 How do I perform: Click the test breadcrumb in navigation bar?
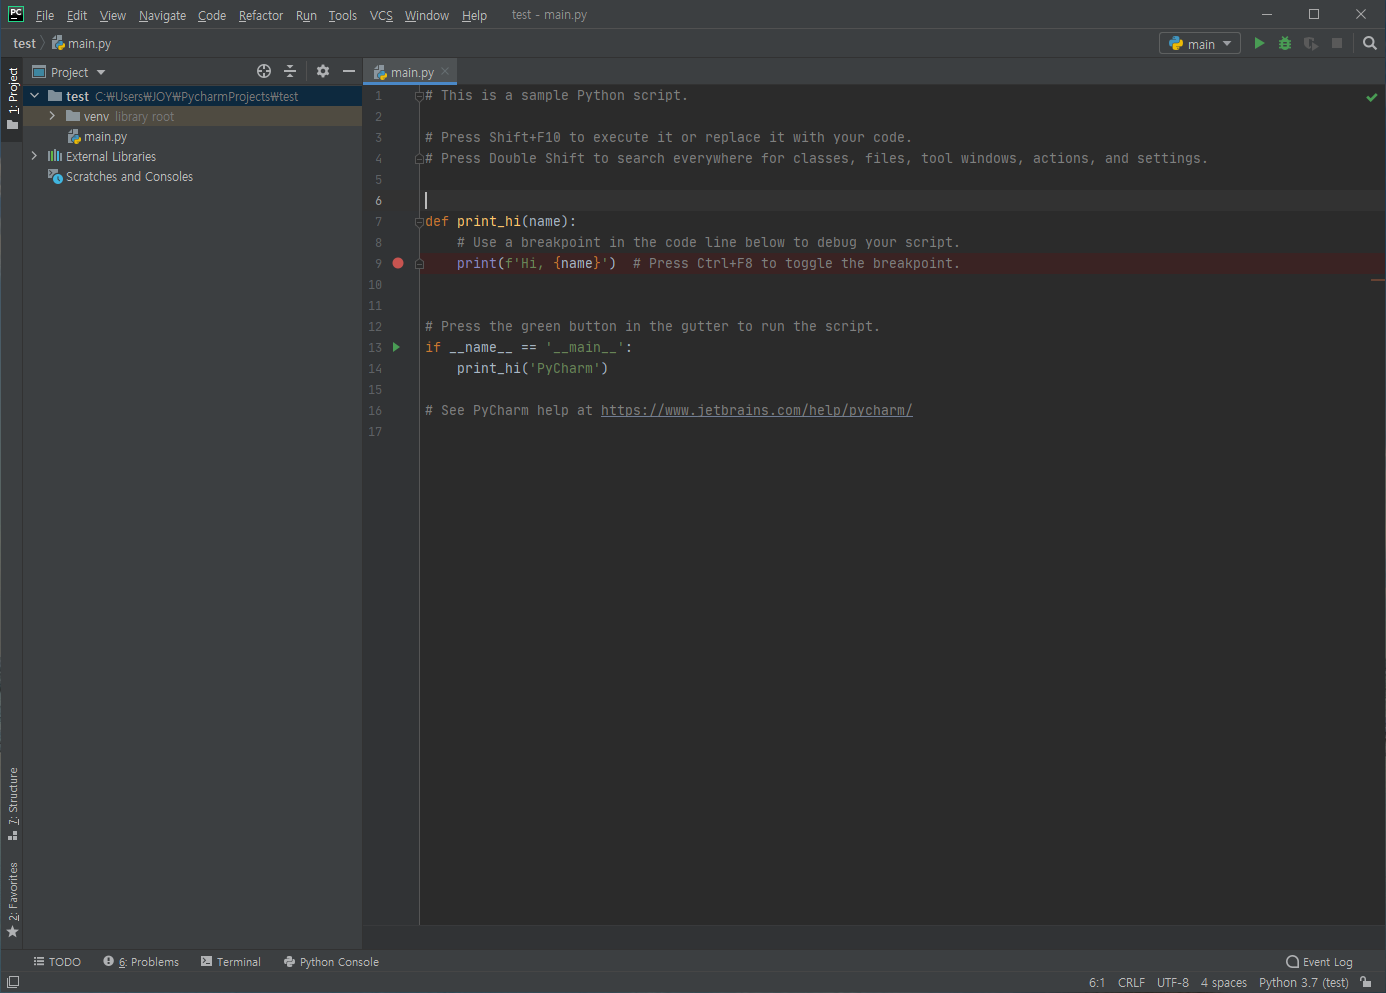click(x=24, y=43)
